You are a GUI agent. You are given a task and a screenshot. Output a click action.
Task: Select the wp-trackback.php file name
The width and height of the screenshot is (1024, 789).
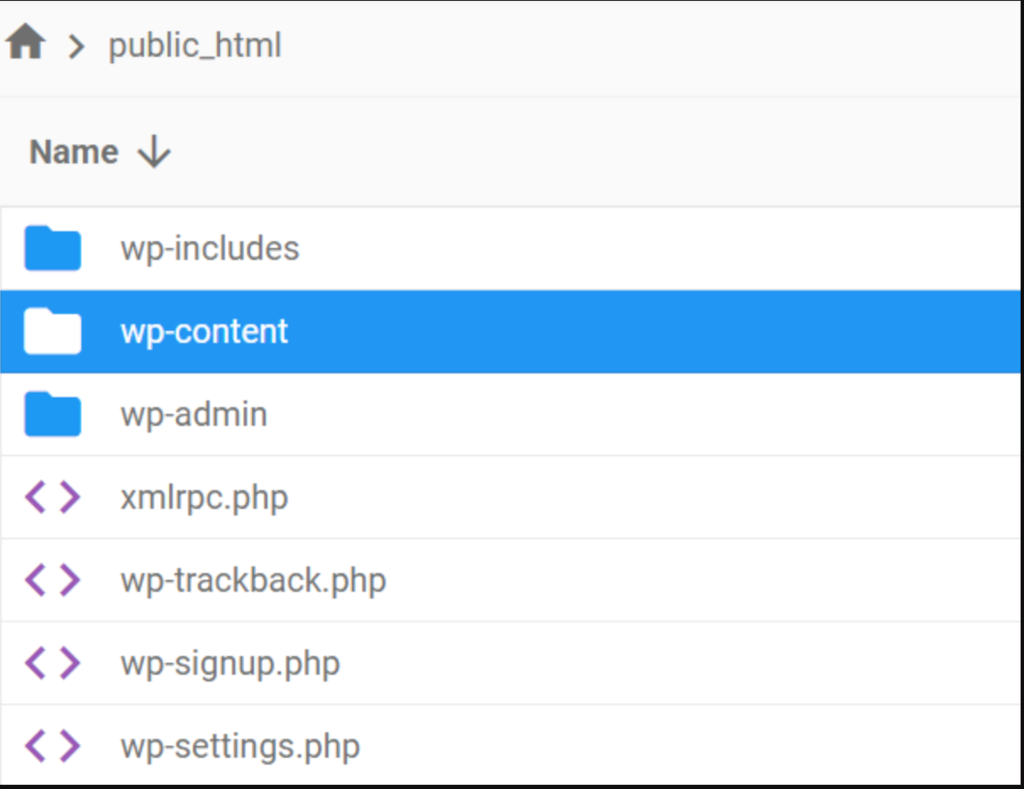253,580
